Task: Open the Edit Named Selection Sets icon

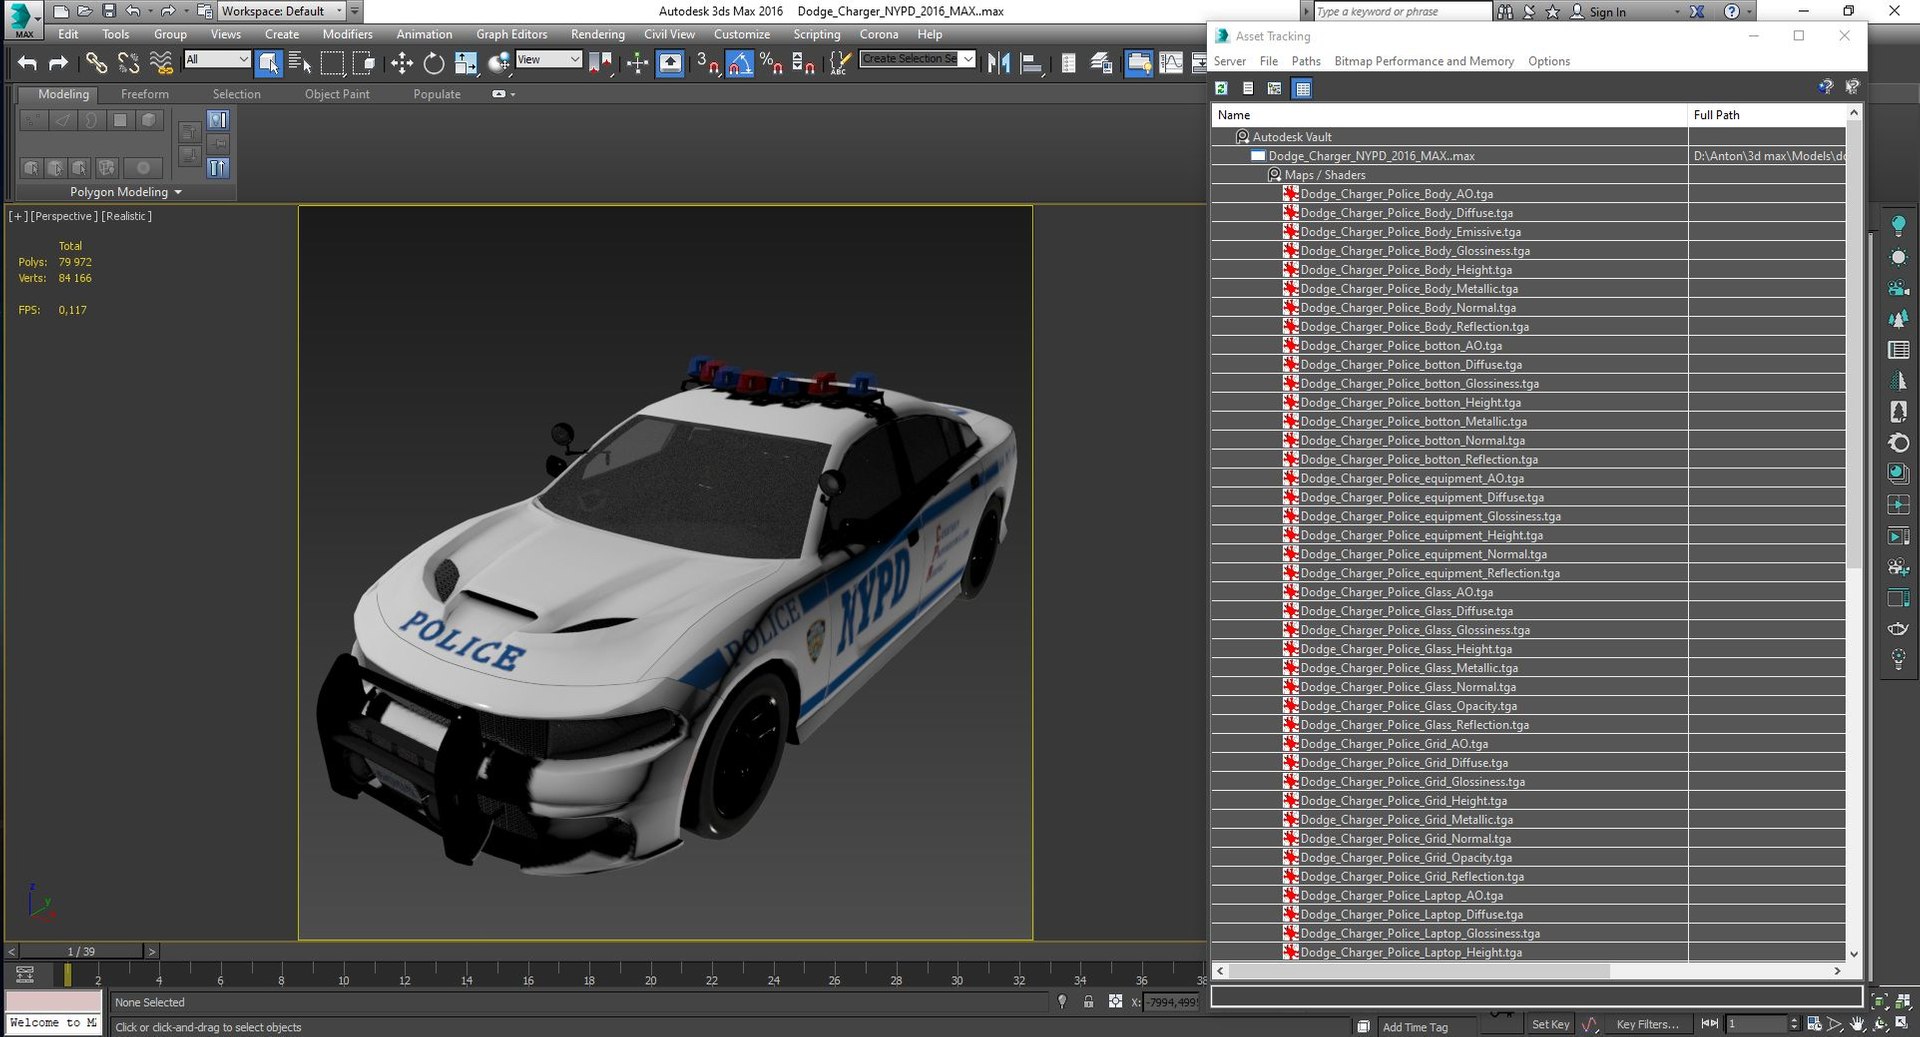Action: coord(839,63)
